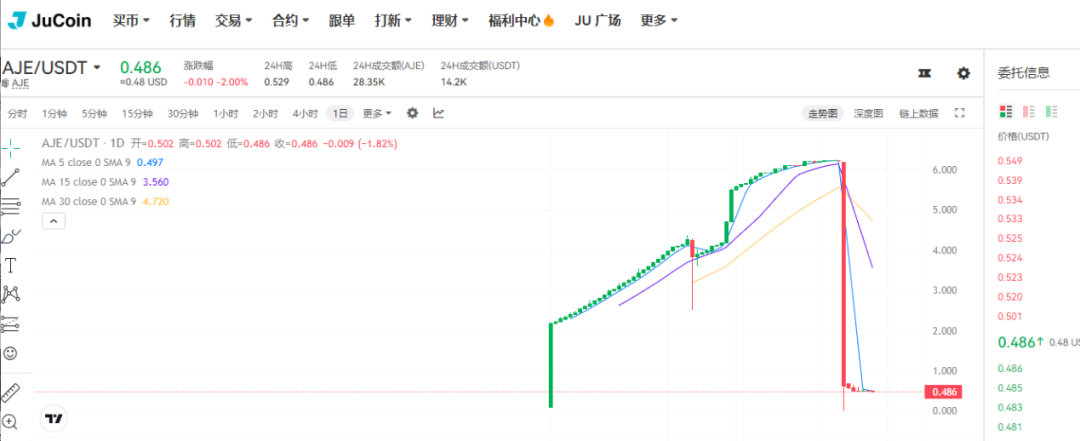1080x441 pixels.
Task: Go to 福利中心 page
Action: pyautogui.click(x=549, y=20)
